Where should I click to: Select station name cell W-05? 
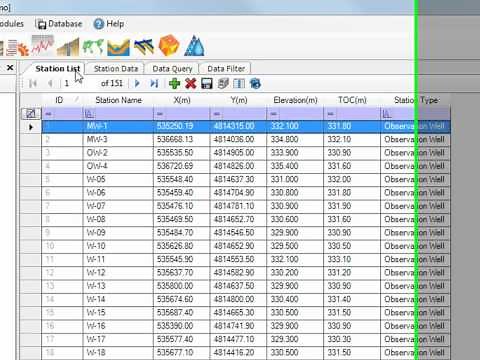point(118,179)
